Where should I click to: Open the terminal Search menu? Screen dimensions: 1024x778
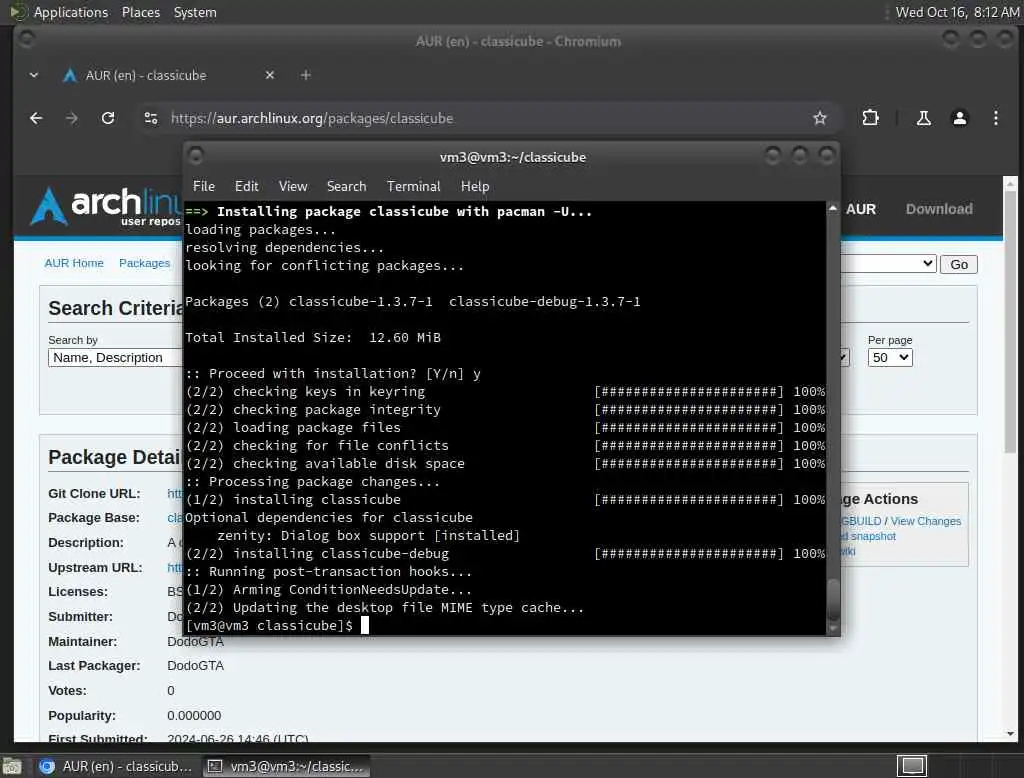pos(346,186)
